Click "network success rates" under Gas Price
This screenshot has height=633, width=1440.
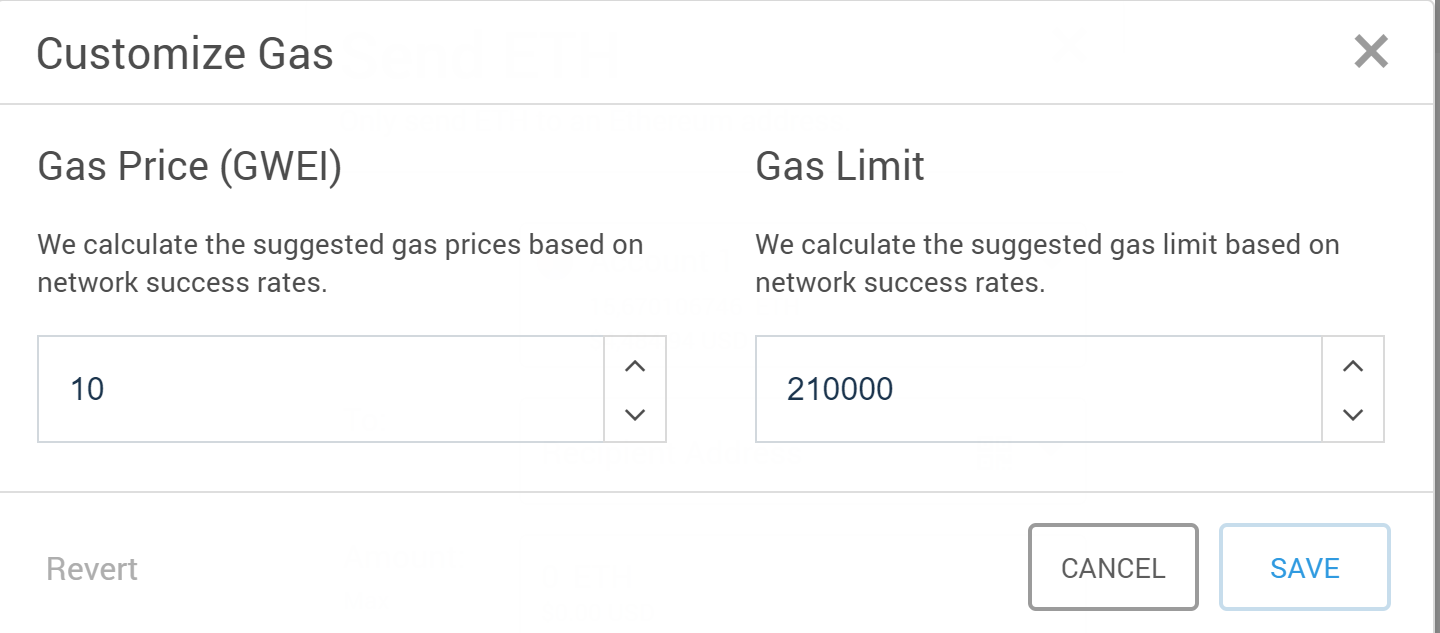(x=182, y=283)
